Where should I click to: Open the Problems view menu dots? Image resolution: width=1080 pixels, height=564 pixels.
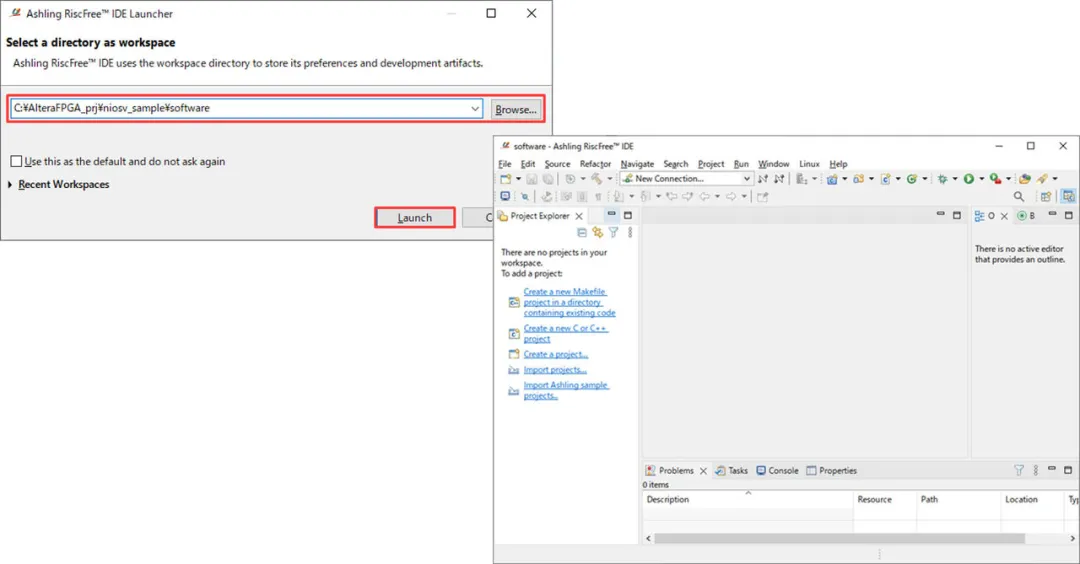1035,470
